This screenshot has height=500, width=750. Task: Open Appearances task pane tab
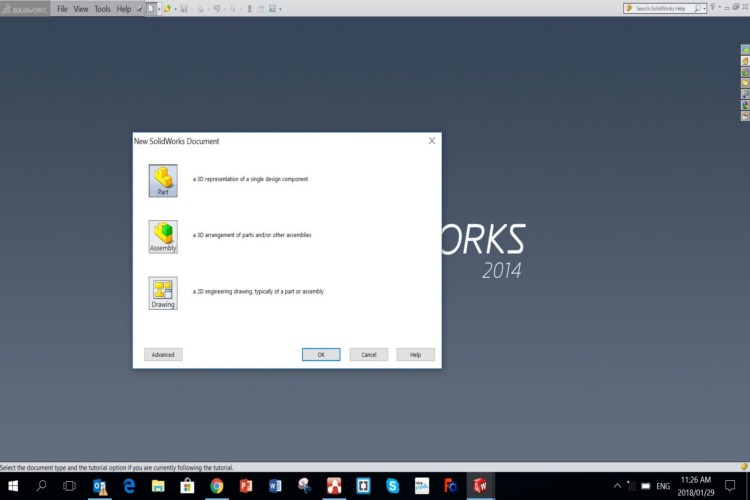click(745, 105)
